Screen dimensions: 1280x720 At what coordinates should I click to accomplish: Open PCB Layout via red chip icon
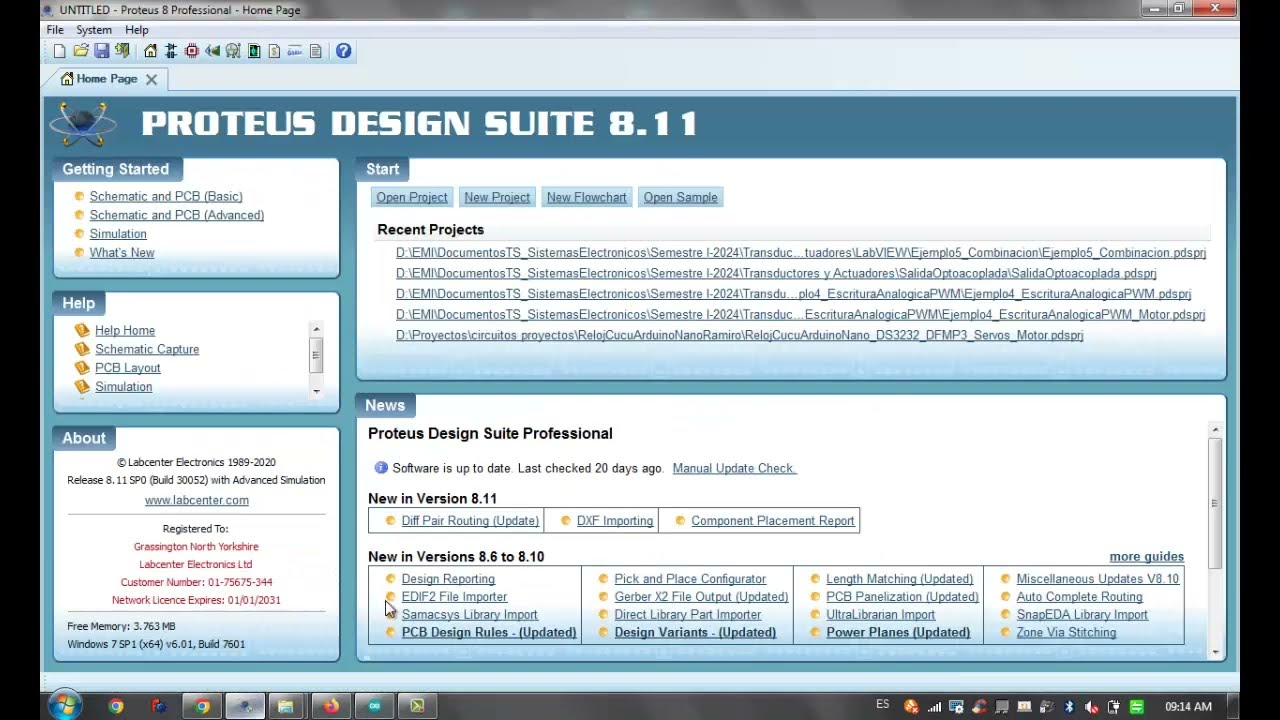[x=192, y=51]
